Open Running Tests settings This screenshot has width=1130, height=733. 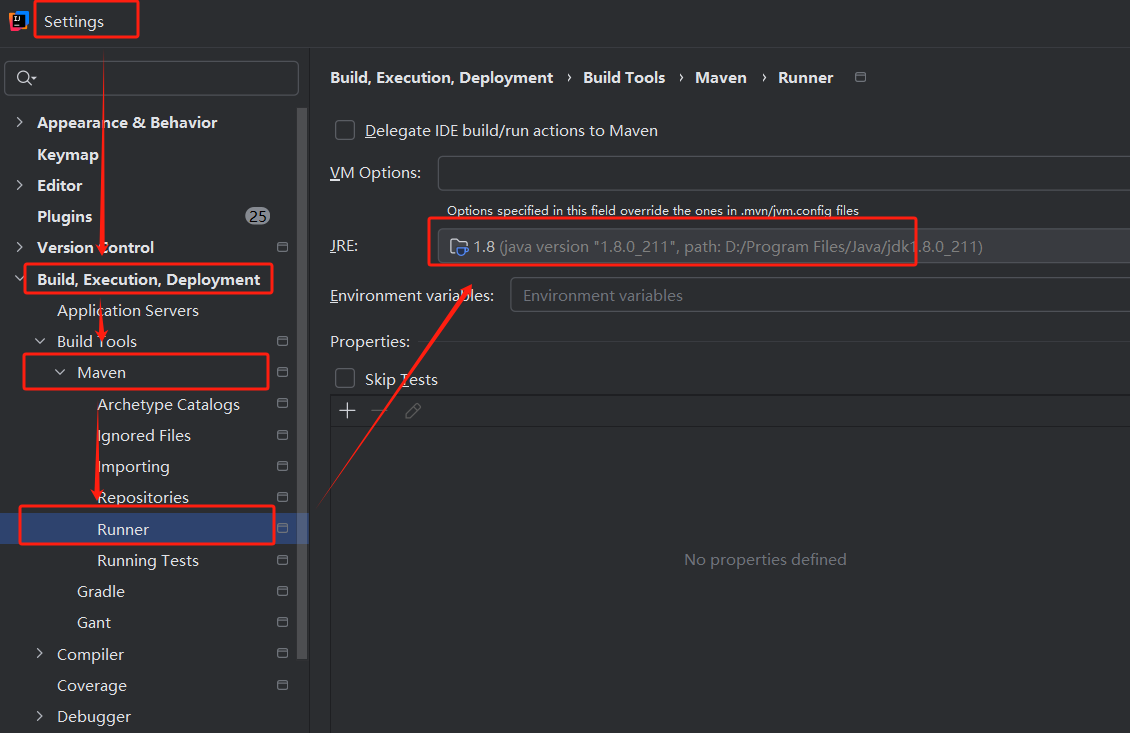[x=148, y=560]
